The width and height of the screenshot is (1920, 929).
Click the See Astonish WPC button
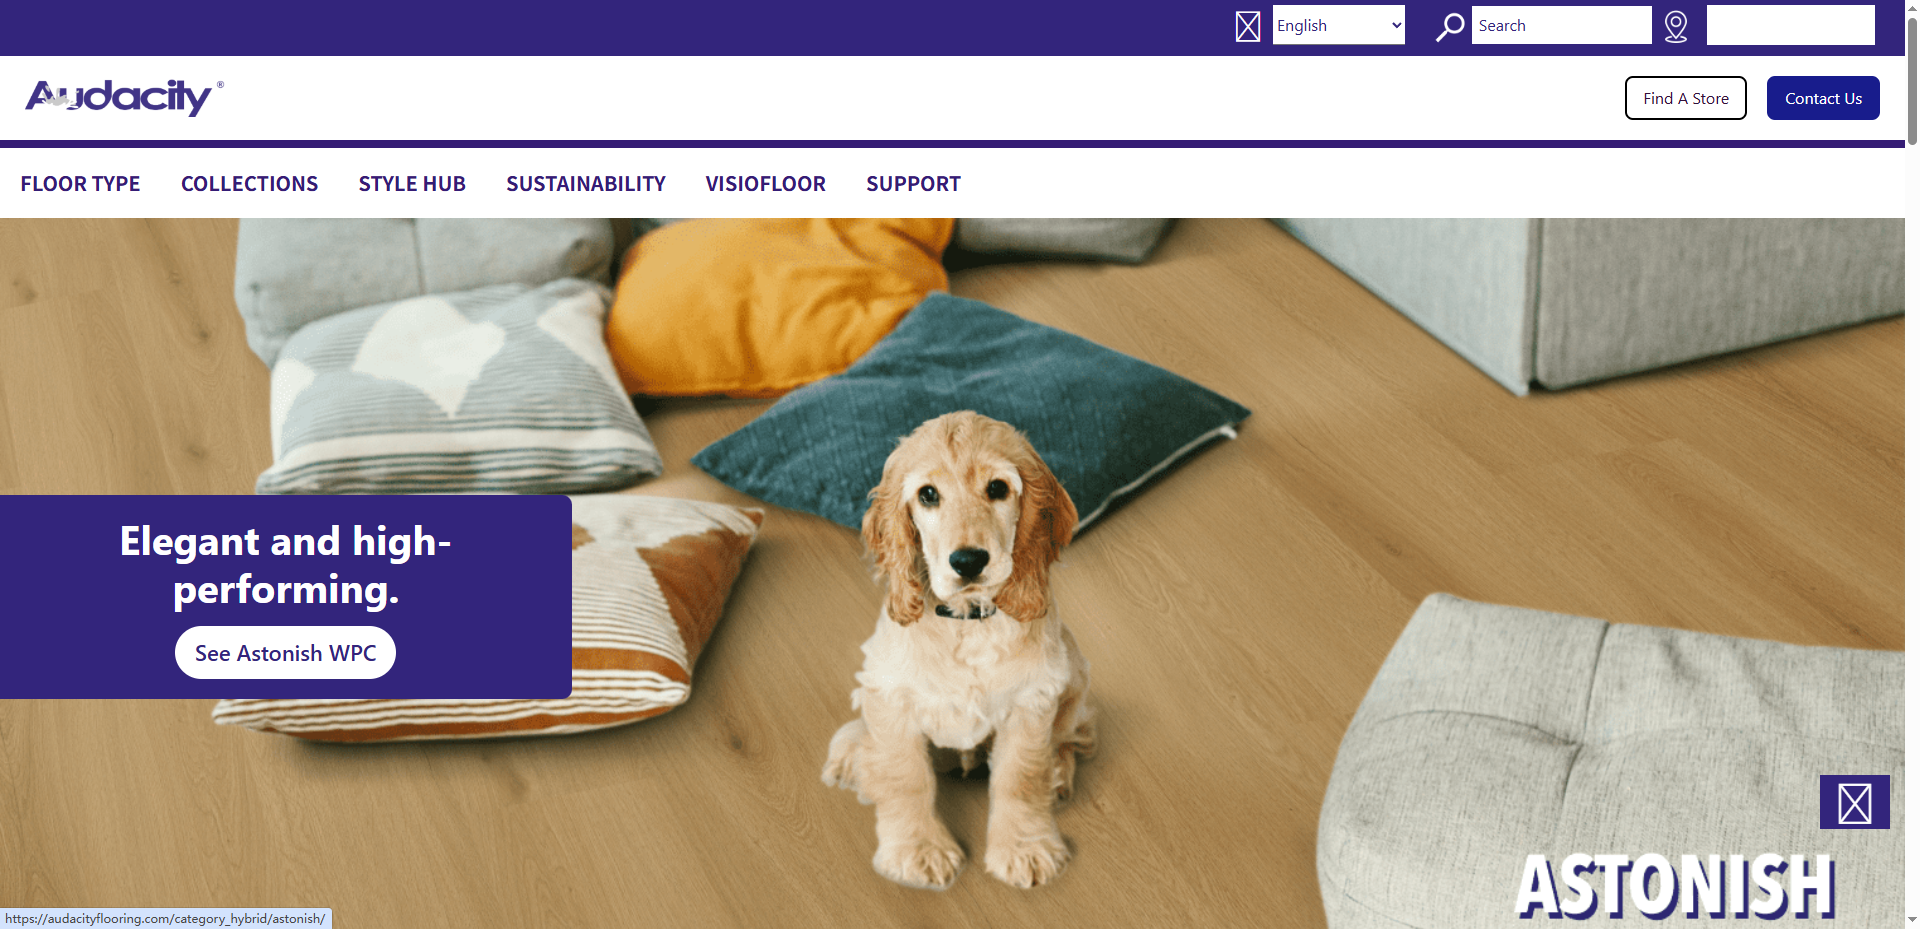pos(285,653)
